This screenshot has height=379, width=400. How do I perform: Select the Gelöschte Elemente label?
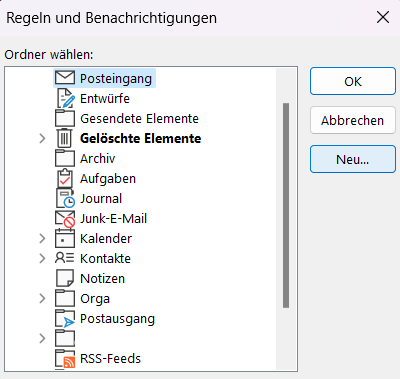click(x=141, y=138)
